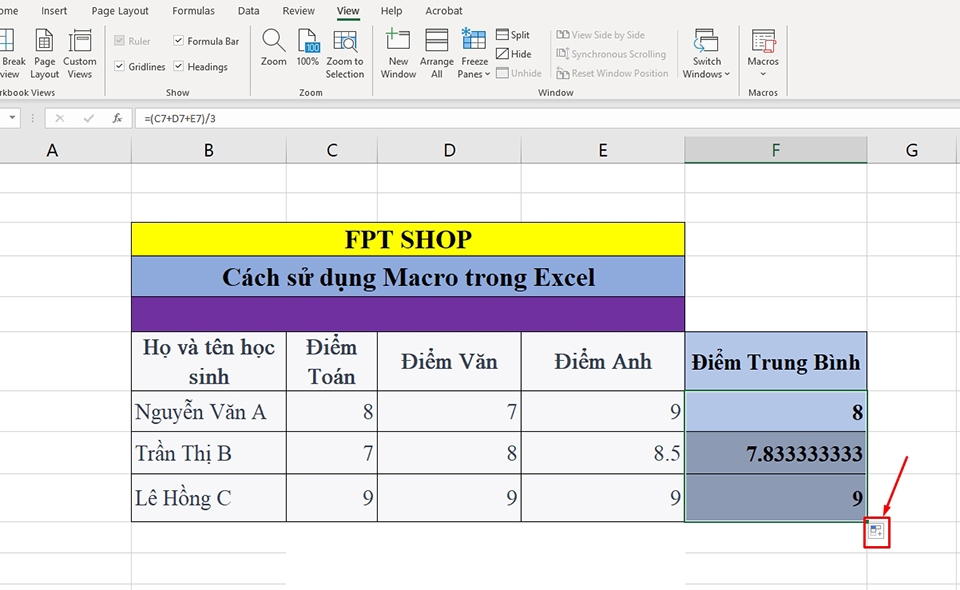Select column D header

(x=449, y=150)
